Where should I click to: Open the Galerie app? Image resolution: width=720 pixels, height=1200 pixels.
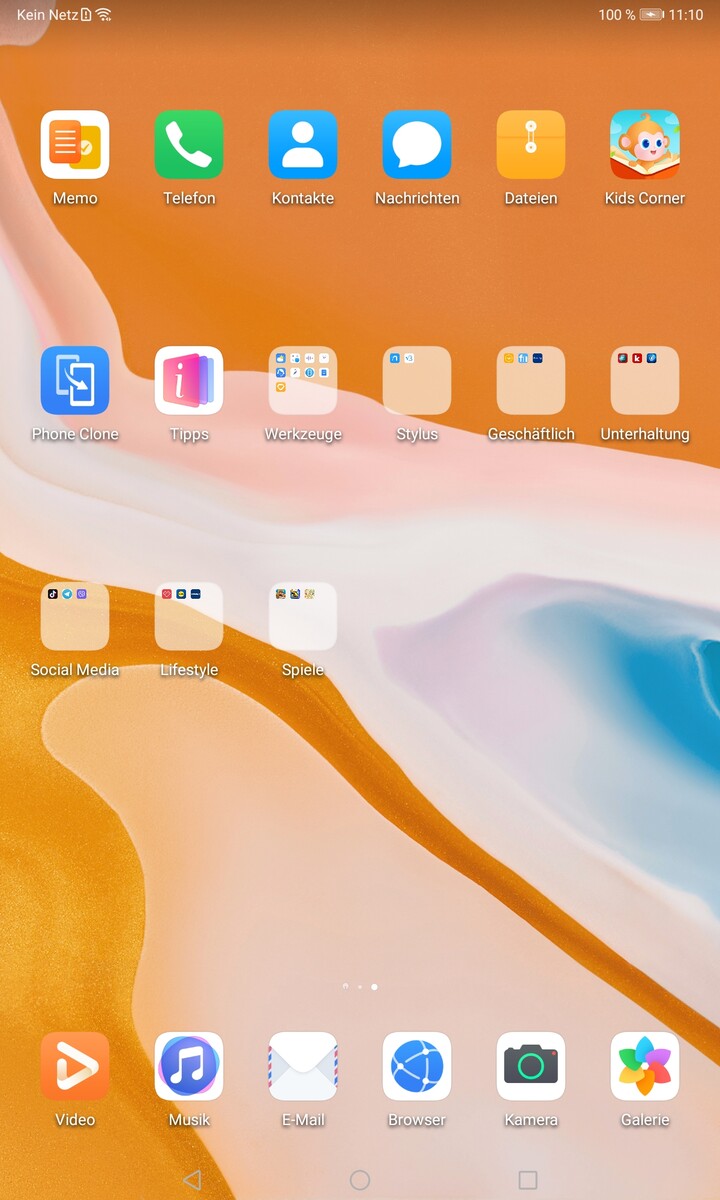click(645, 1067)
